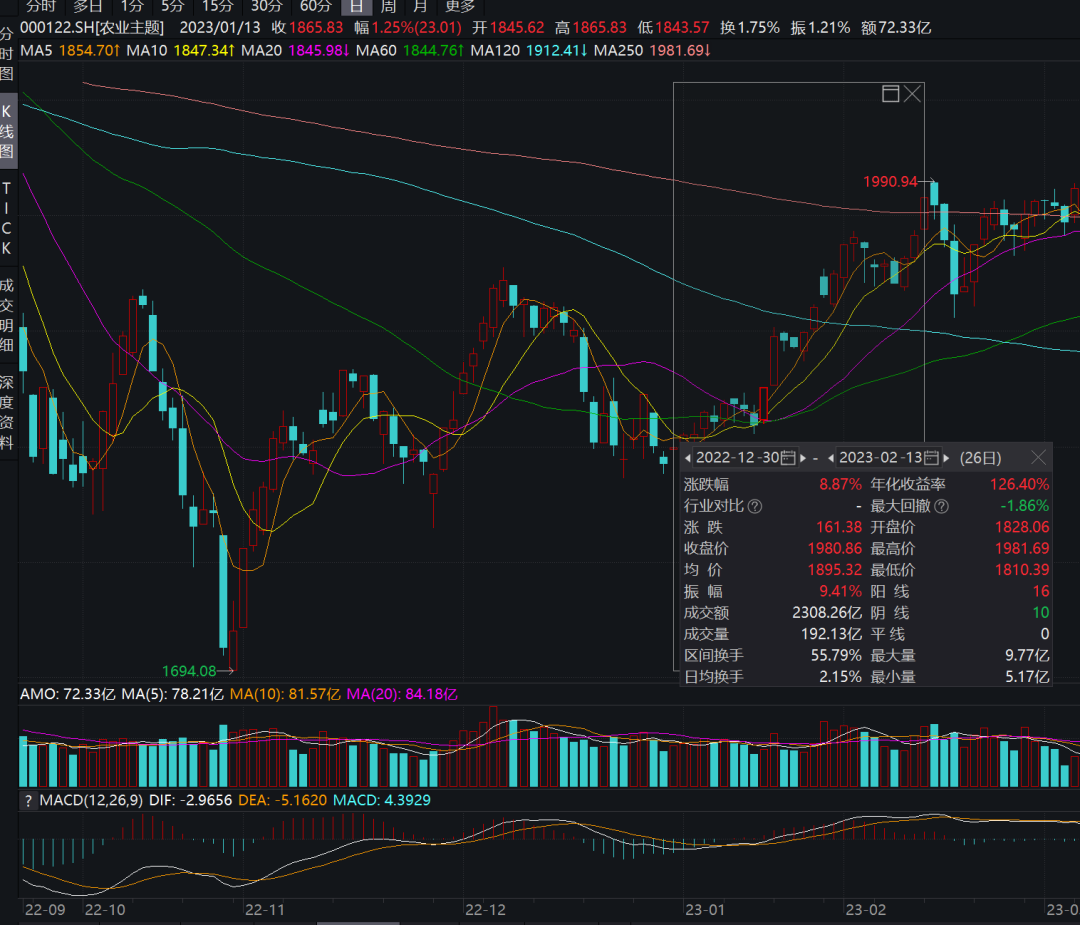Click the question mark icon before MACD(12,26,9)

coord(28,800)
